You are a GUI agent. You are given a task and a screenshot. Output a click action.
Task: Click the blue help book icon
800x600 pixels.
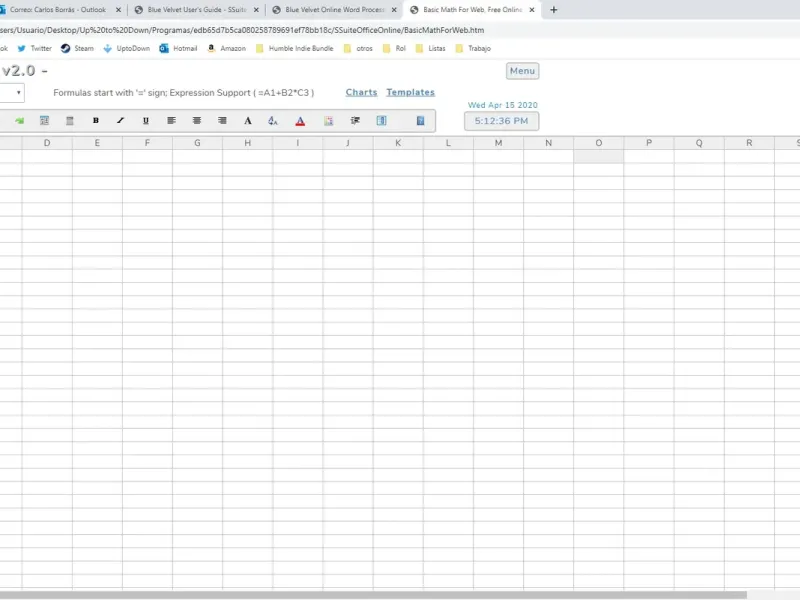pos(420,121)
